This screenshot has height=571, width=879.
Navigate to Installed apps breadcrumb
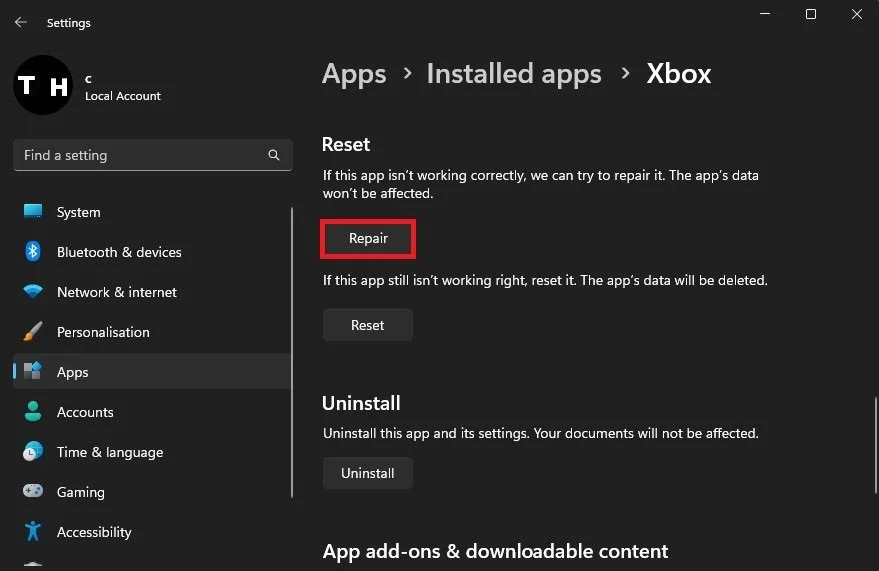514,73
